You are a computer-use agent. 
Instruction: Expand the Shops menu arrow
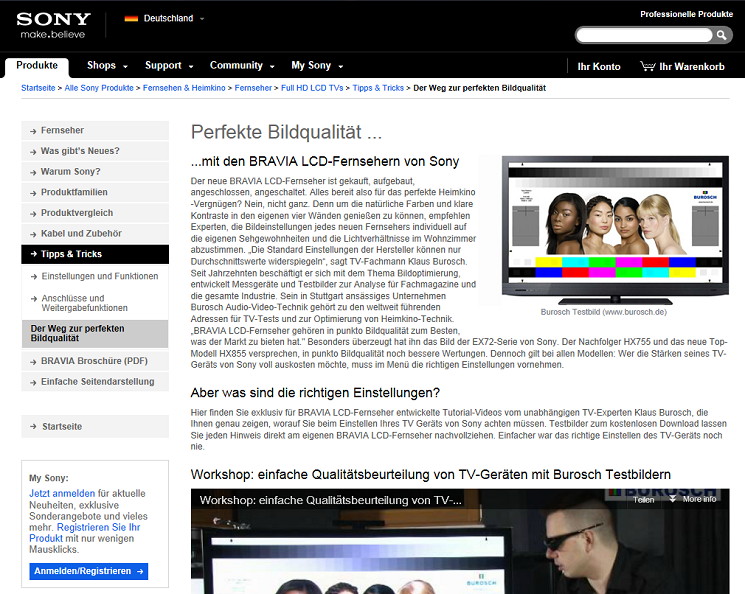click(125, 67)
